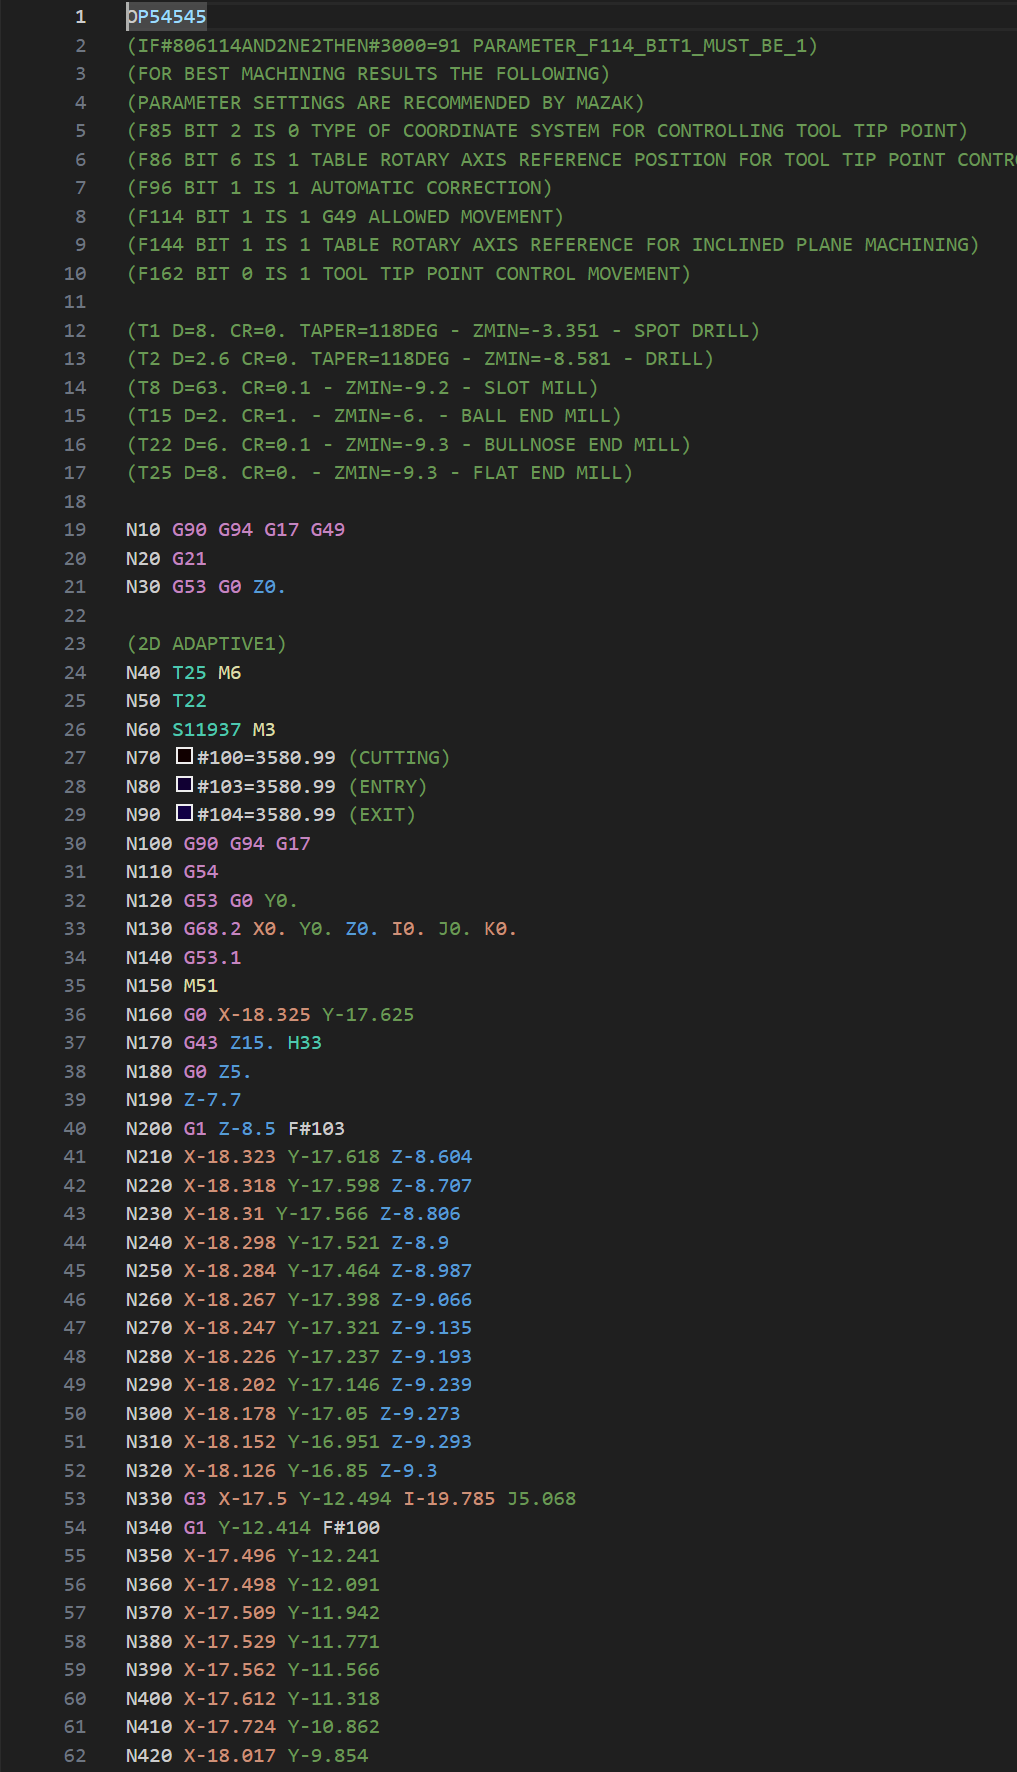1017x1772 pixels.
Task: Select line number 23 in the gutter
Action: pos(75,644)
